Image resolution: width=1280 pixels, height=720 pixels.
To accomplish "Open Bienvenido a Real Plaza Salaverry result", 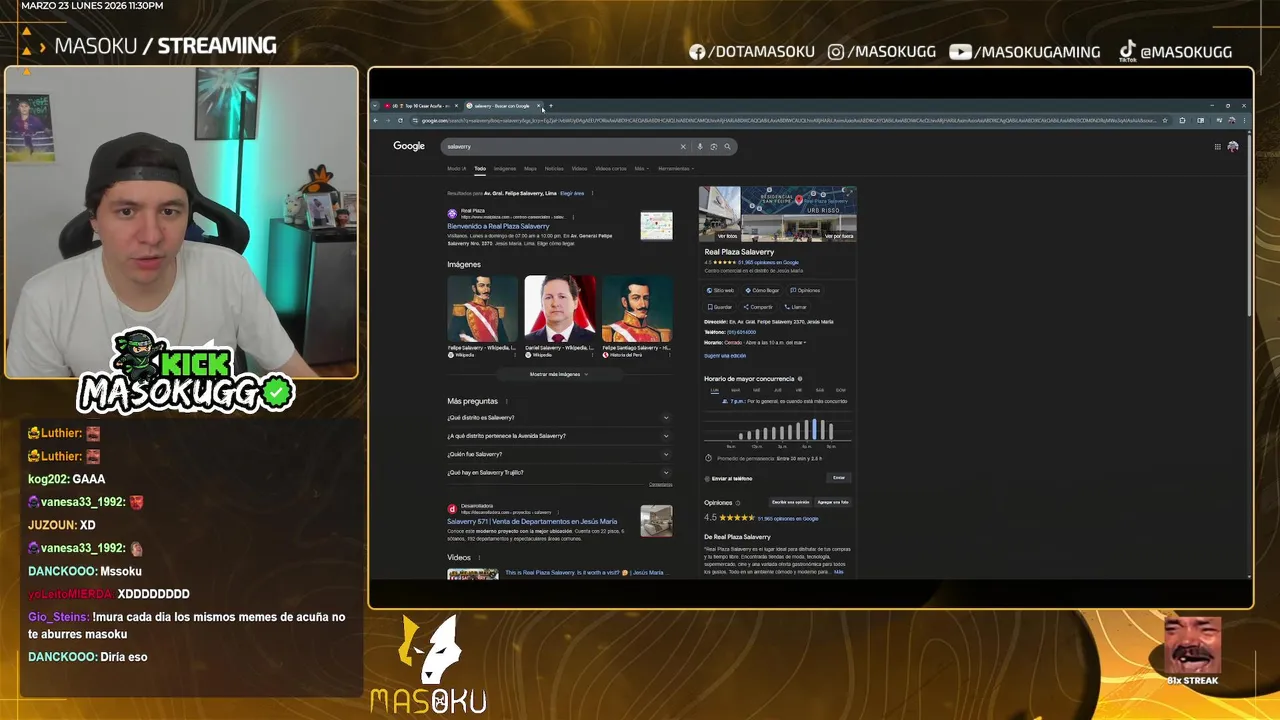I will [x=498, y=226].
